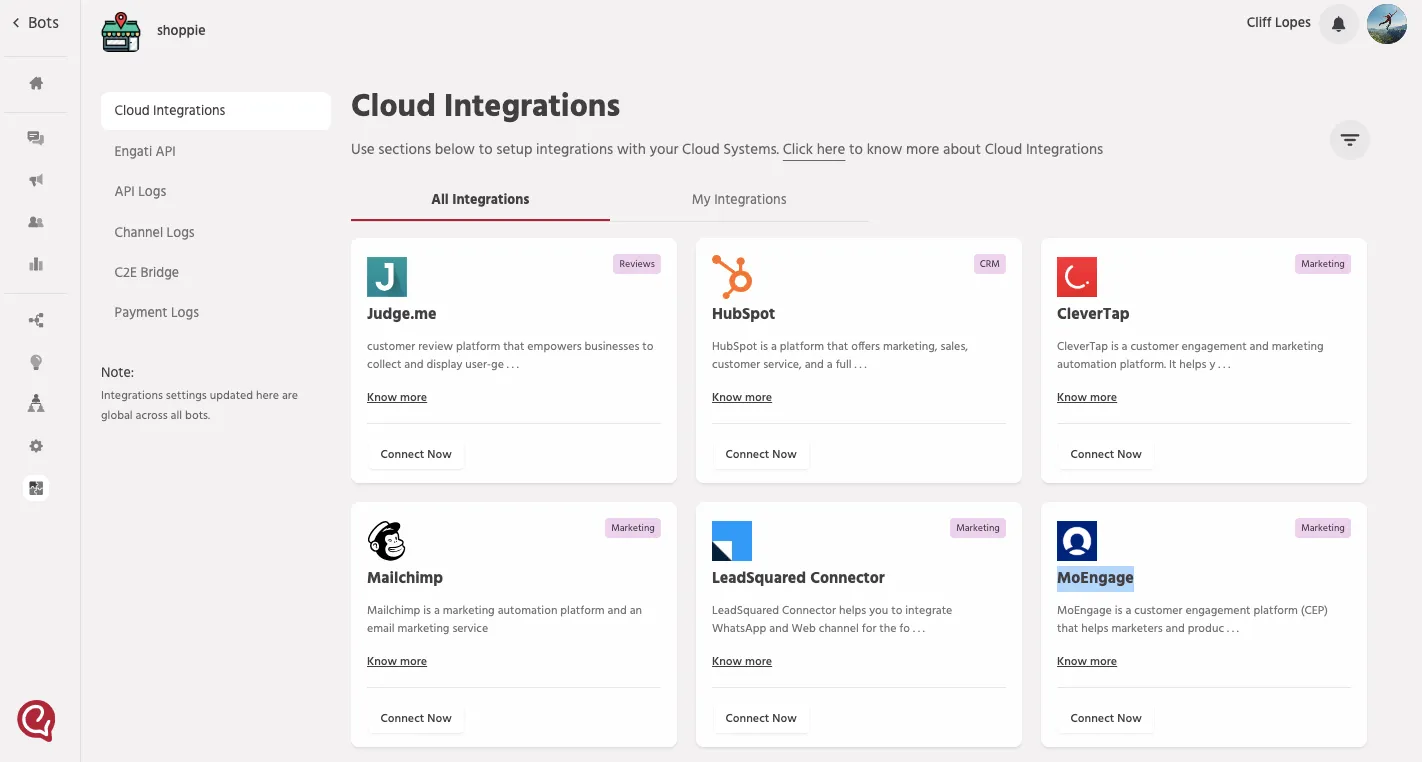Open the hierarchy tree icon in sidebar

(x=36, y=403)
